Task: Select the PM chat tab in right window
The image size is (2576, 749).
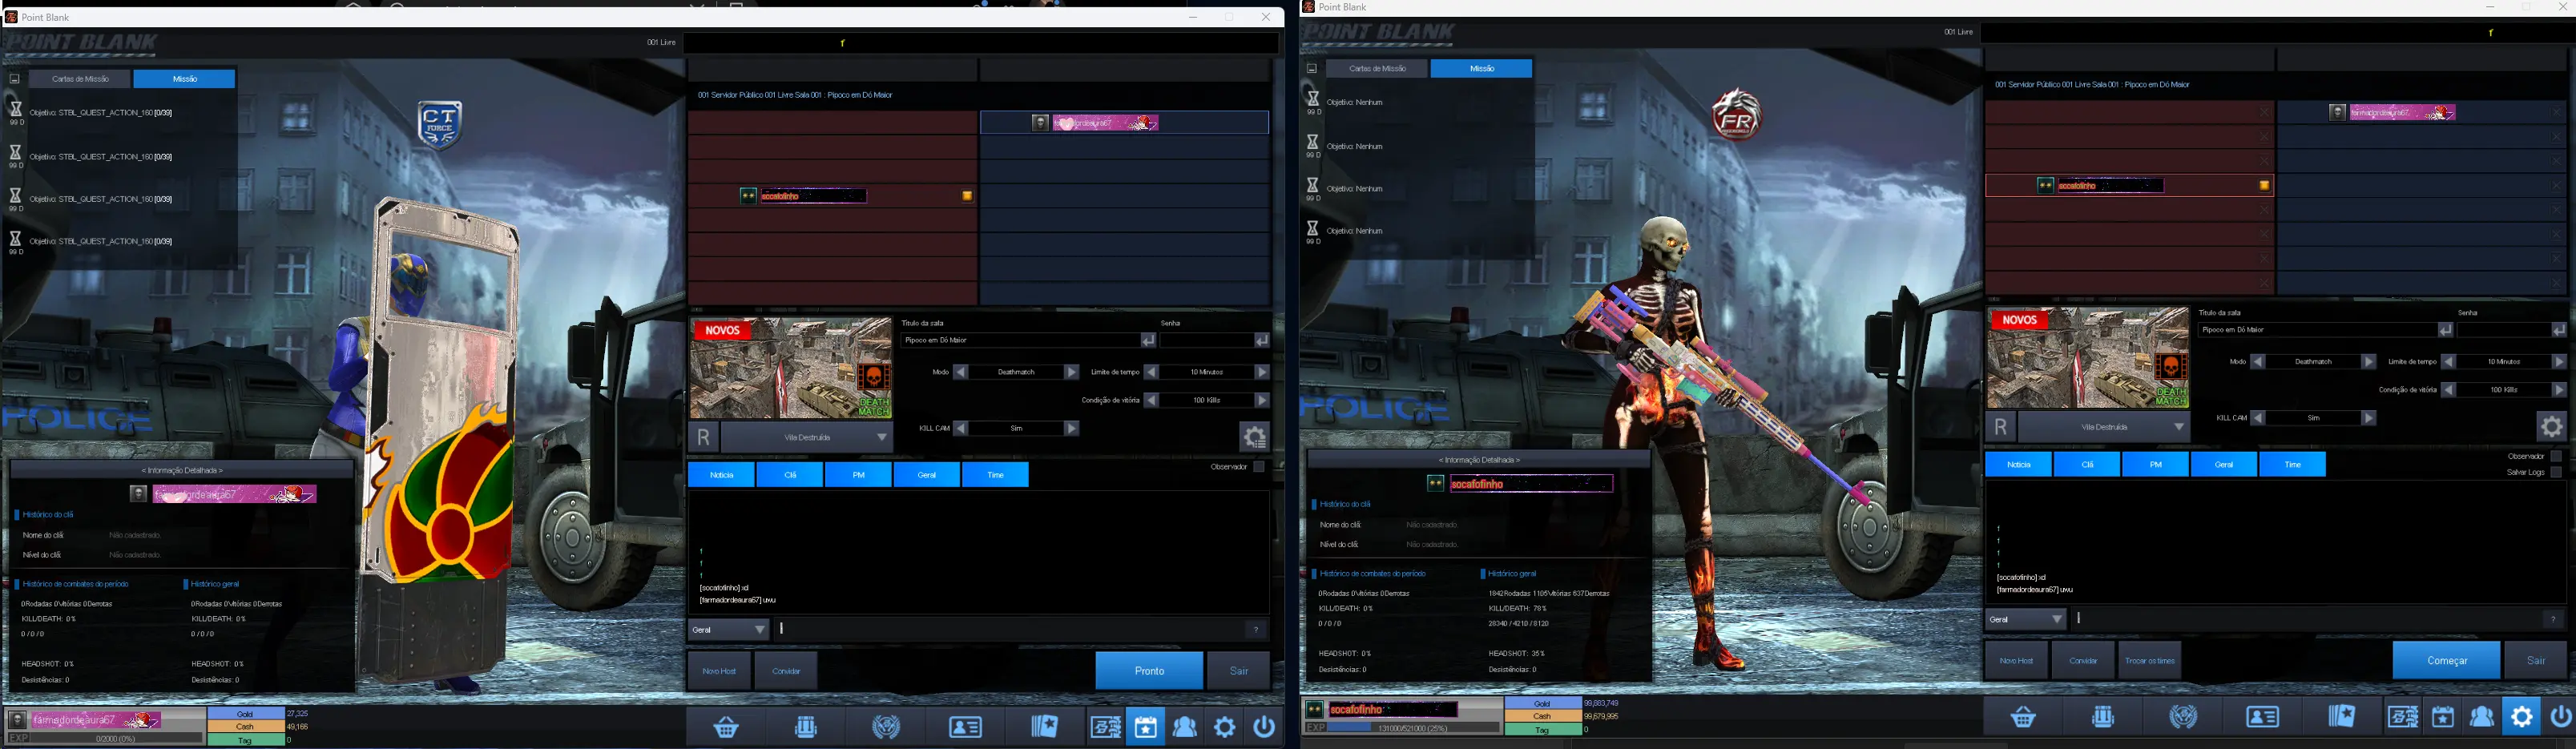Action: [2155, 464]
